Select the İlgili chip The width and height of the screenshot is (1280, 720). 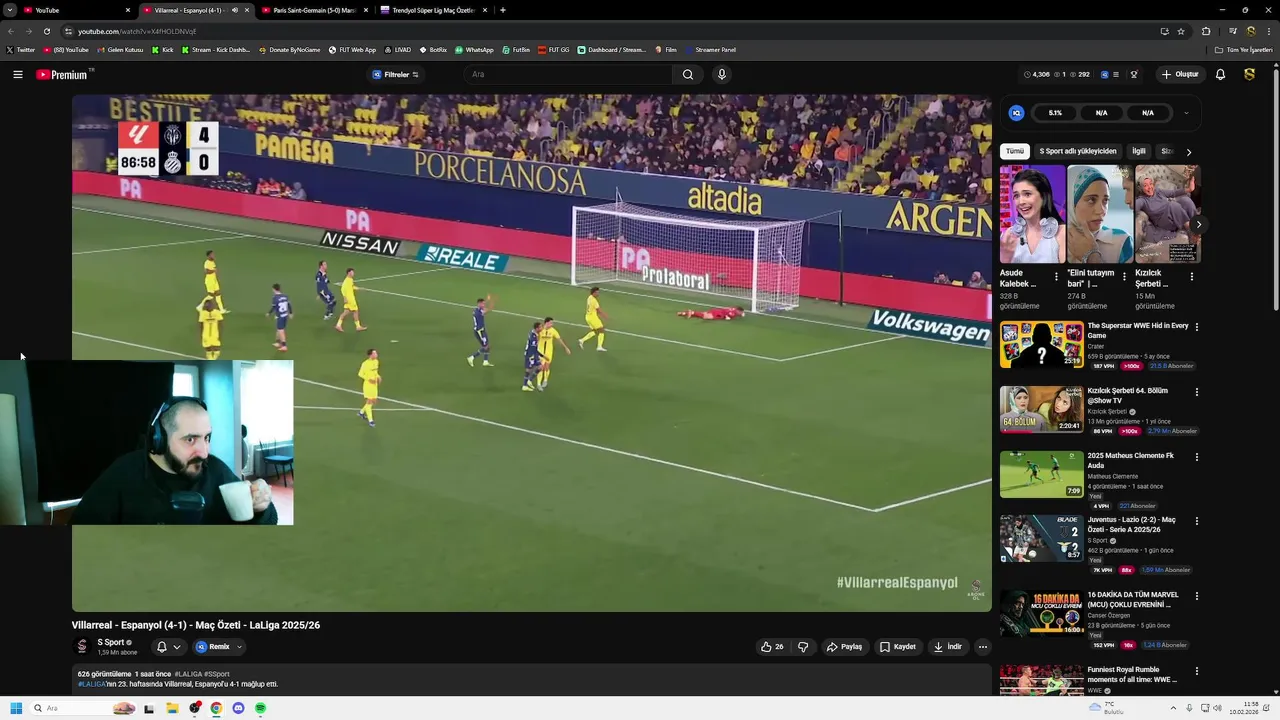tap(1139, 151)
